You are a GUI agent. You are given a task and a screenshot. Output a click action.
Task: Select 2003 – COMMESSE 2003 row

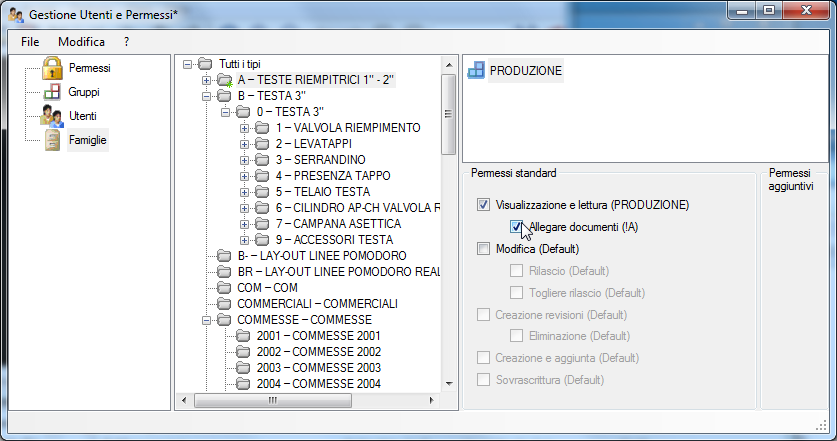pyautogui.click(x=319, y=368)
